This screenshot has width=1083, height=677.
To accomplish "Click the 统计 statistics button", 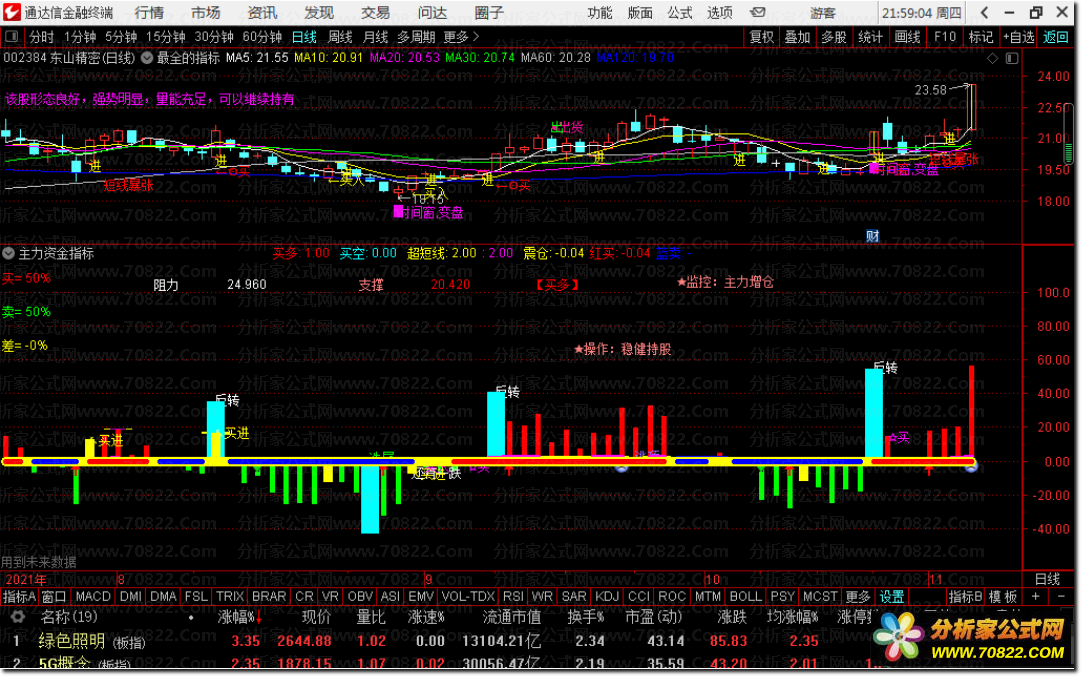I will pos(871,37).
